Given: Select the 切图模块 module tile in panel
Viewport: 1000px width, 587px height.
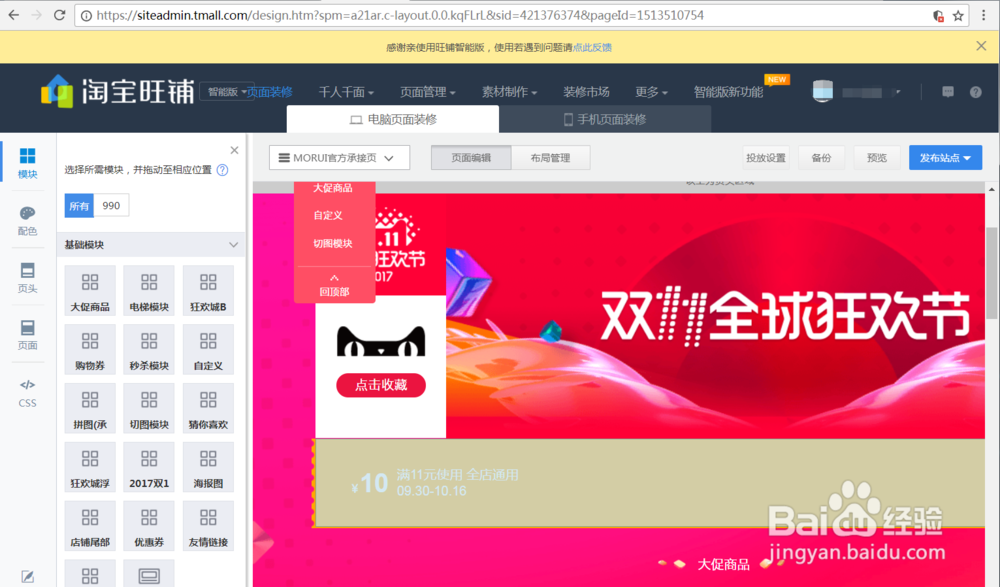Looking at the screenshot, I should point(149,408).
